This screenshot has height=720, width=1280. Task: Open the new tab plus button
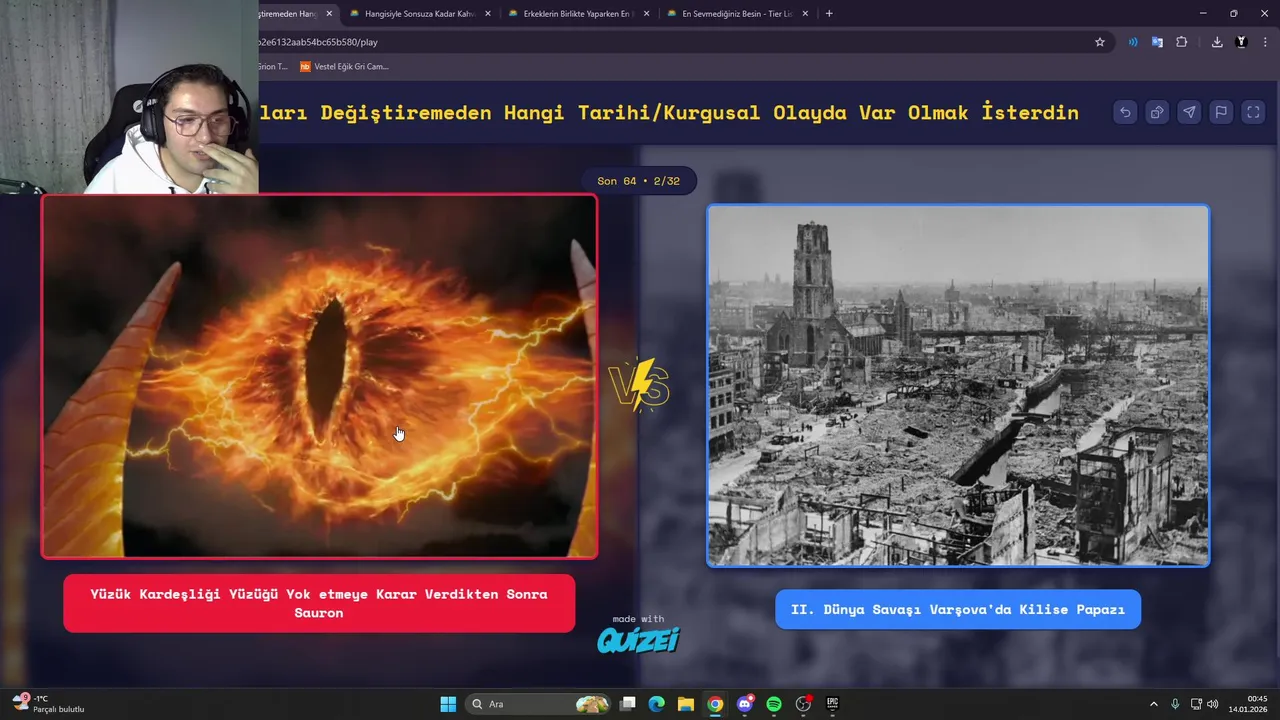[x=829, y=14]
